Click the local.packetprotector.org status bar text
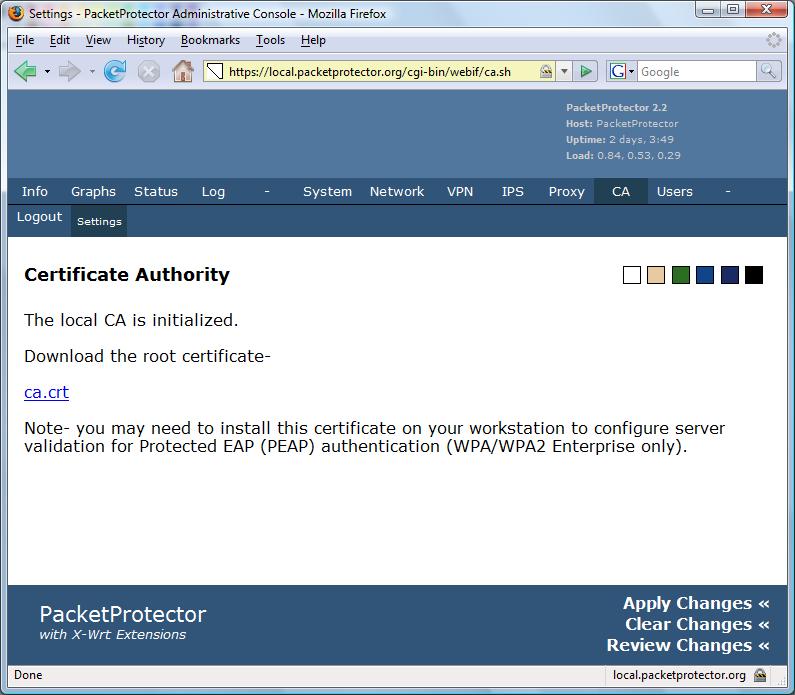Viewport: 795px width, 695px height. coord(679,675)
